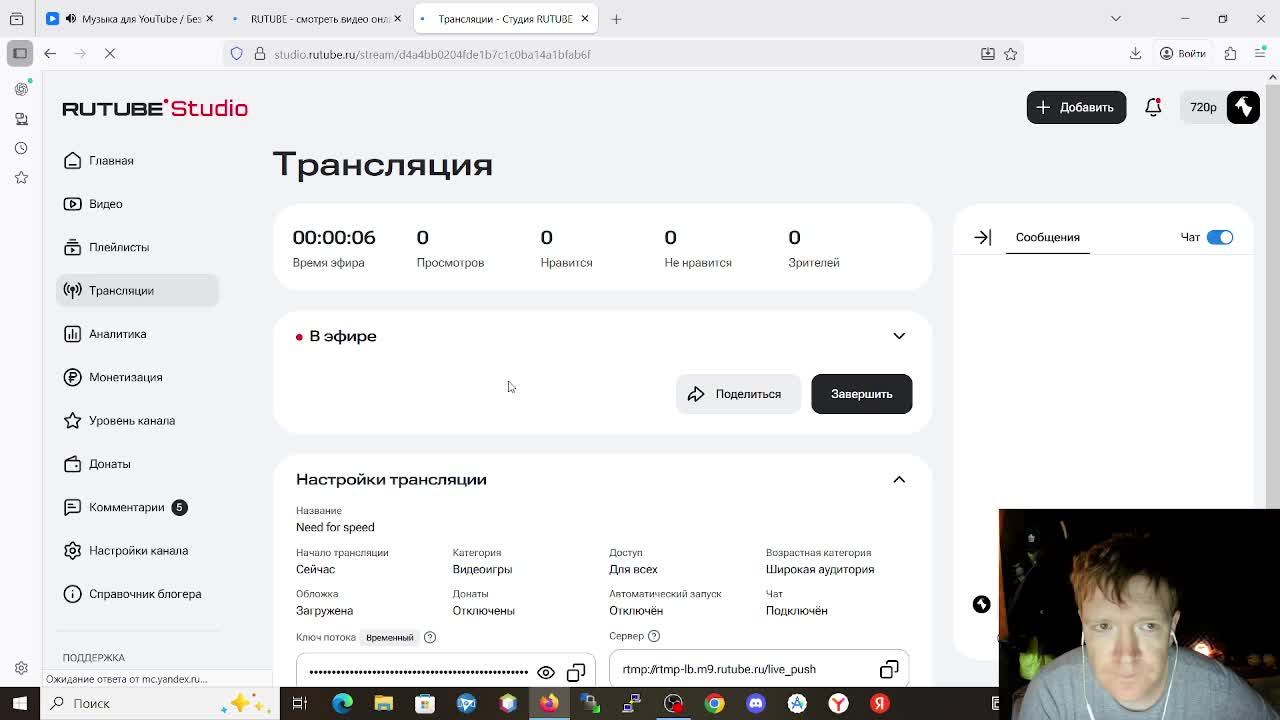
Task: Open notifications bell icon
Action: tap(1153, 107)
